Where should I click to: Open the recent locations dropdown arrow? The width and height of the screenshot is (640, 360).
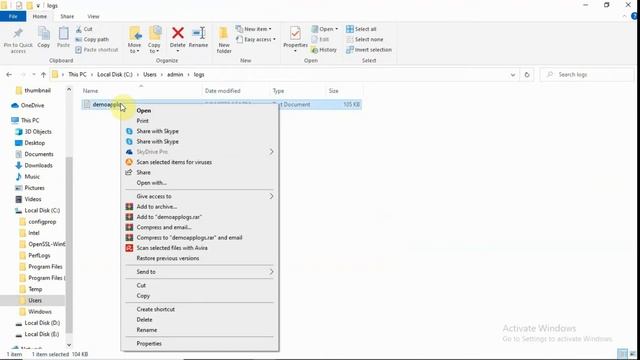pyautogui.click(x=34, y=75)
